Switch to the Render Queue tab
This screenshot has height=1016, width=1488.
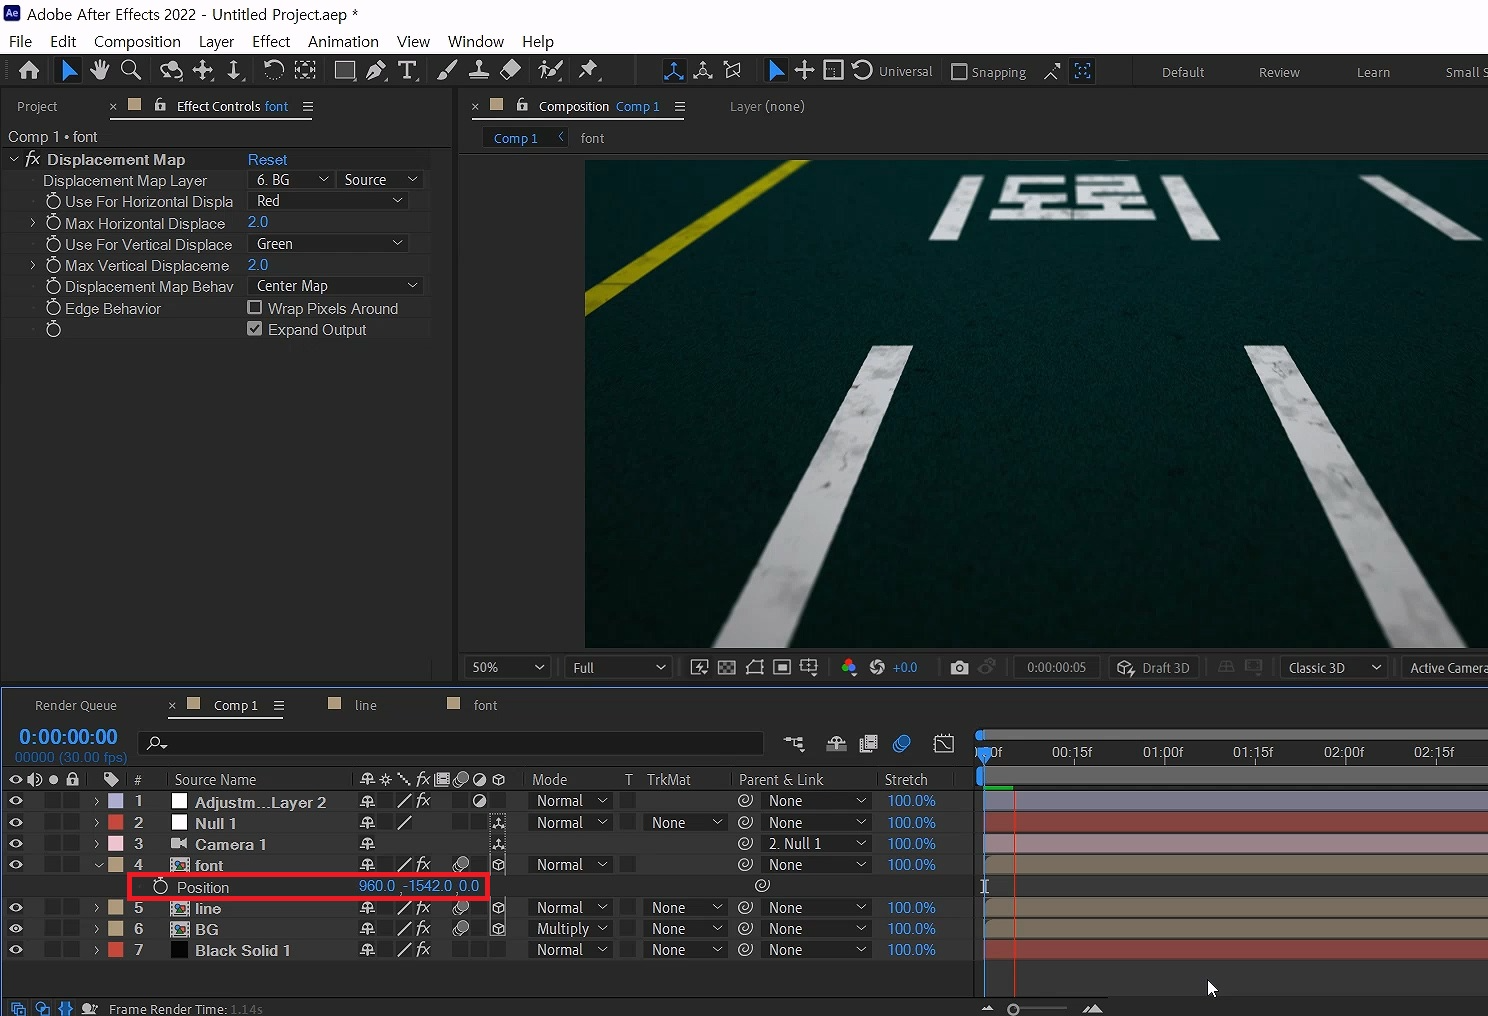coord(76,705)
